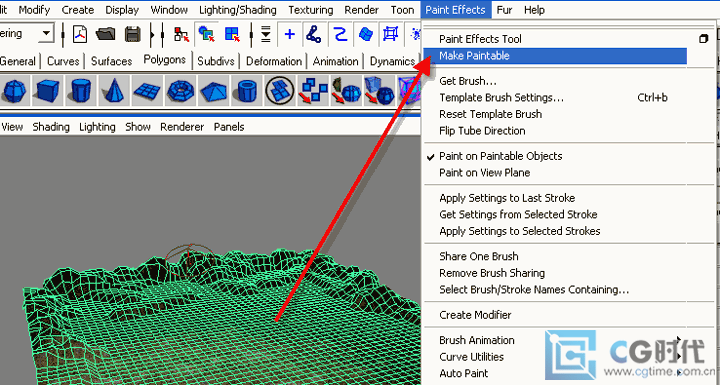Screen dimensions: 720x385
Task: Open Paint Effects Tool option box
Action: point(703,39)
